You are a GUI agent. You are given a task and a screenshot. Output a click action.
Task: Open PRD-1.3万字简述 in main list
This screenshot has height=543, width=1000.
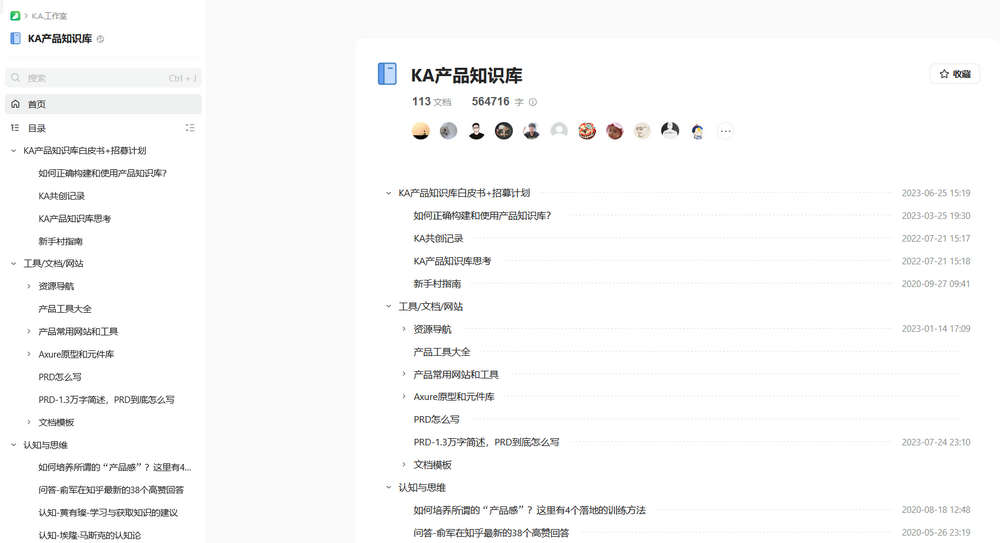click(x=486, y=442)
